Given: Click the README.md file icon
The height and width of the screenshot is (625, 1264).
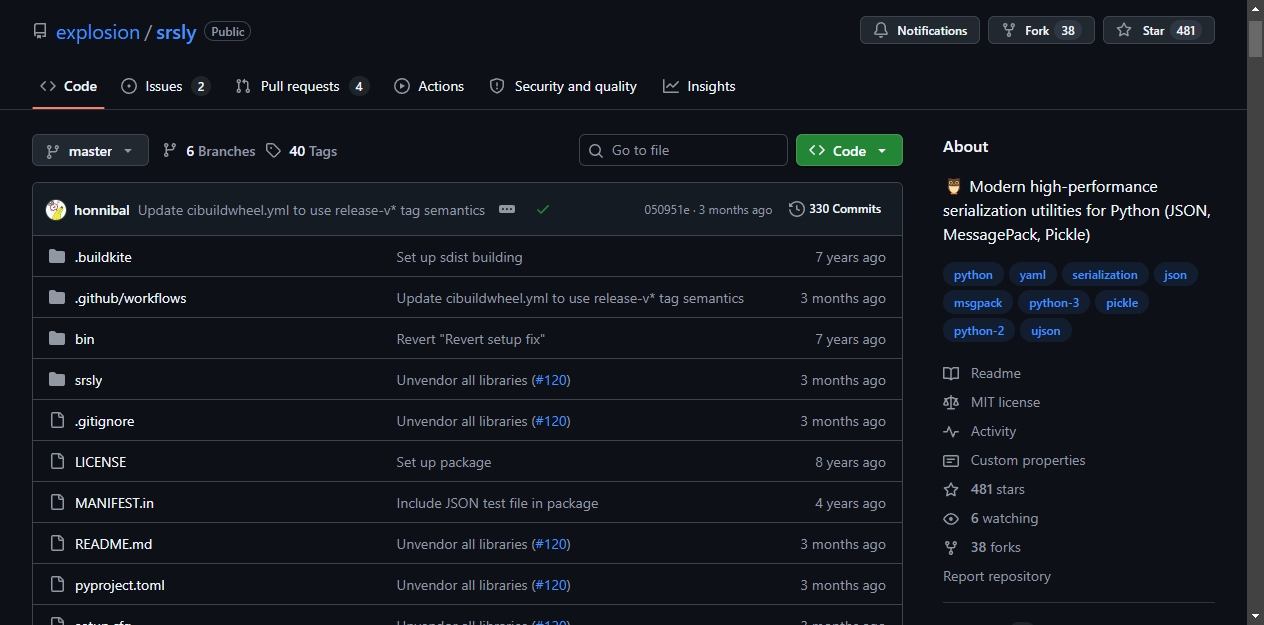Looking at the screenshot, I should pos(57,544).
